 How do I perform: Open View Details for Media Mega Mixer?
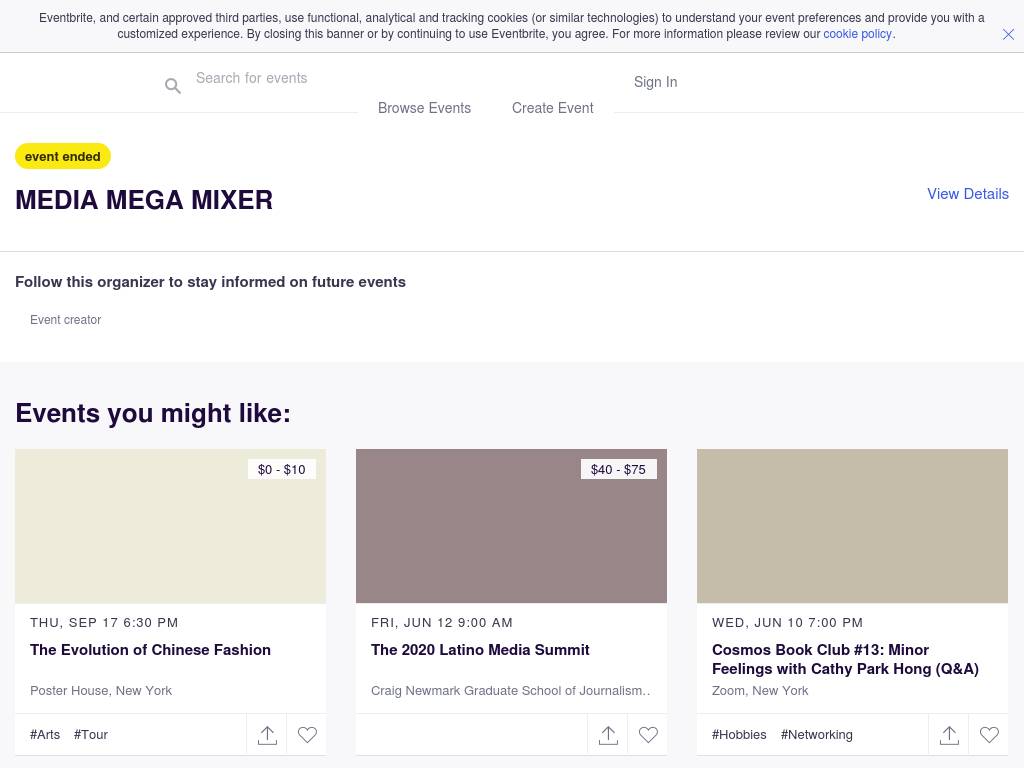(967, 194)
